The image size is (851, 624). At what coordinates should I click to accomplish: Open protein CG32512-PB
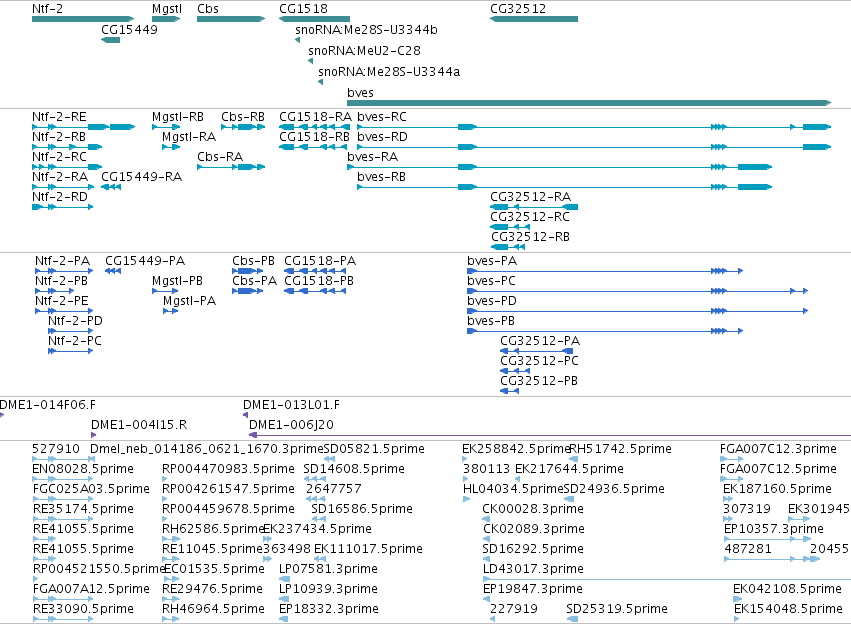pyautogui.click(x=539, y=381)
